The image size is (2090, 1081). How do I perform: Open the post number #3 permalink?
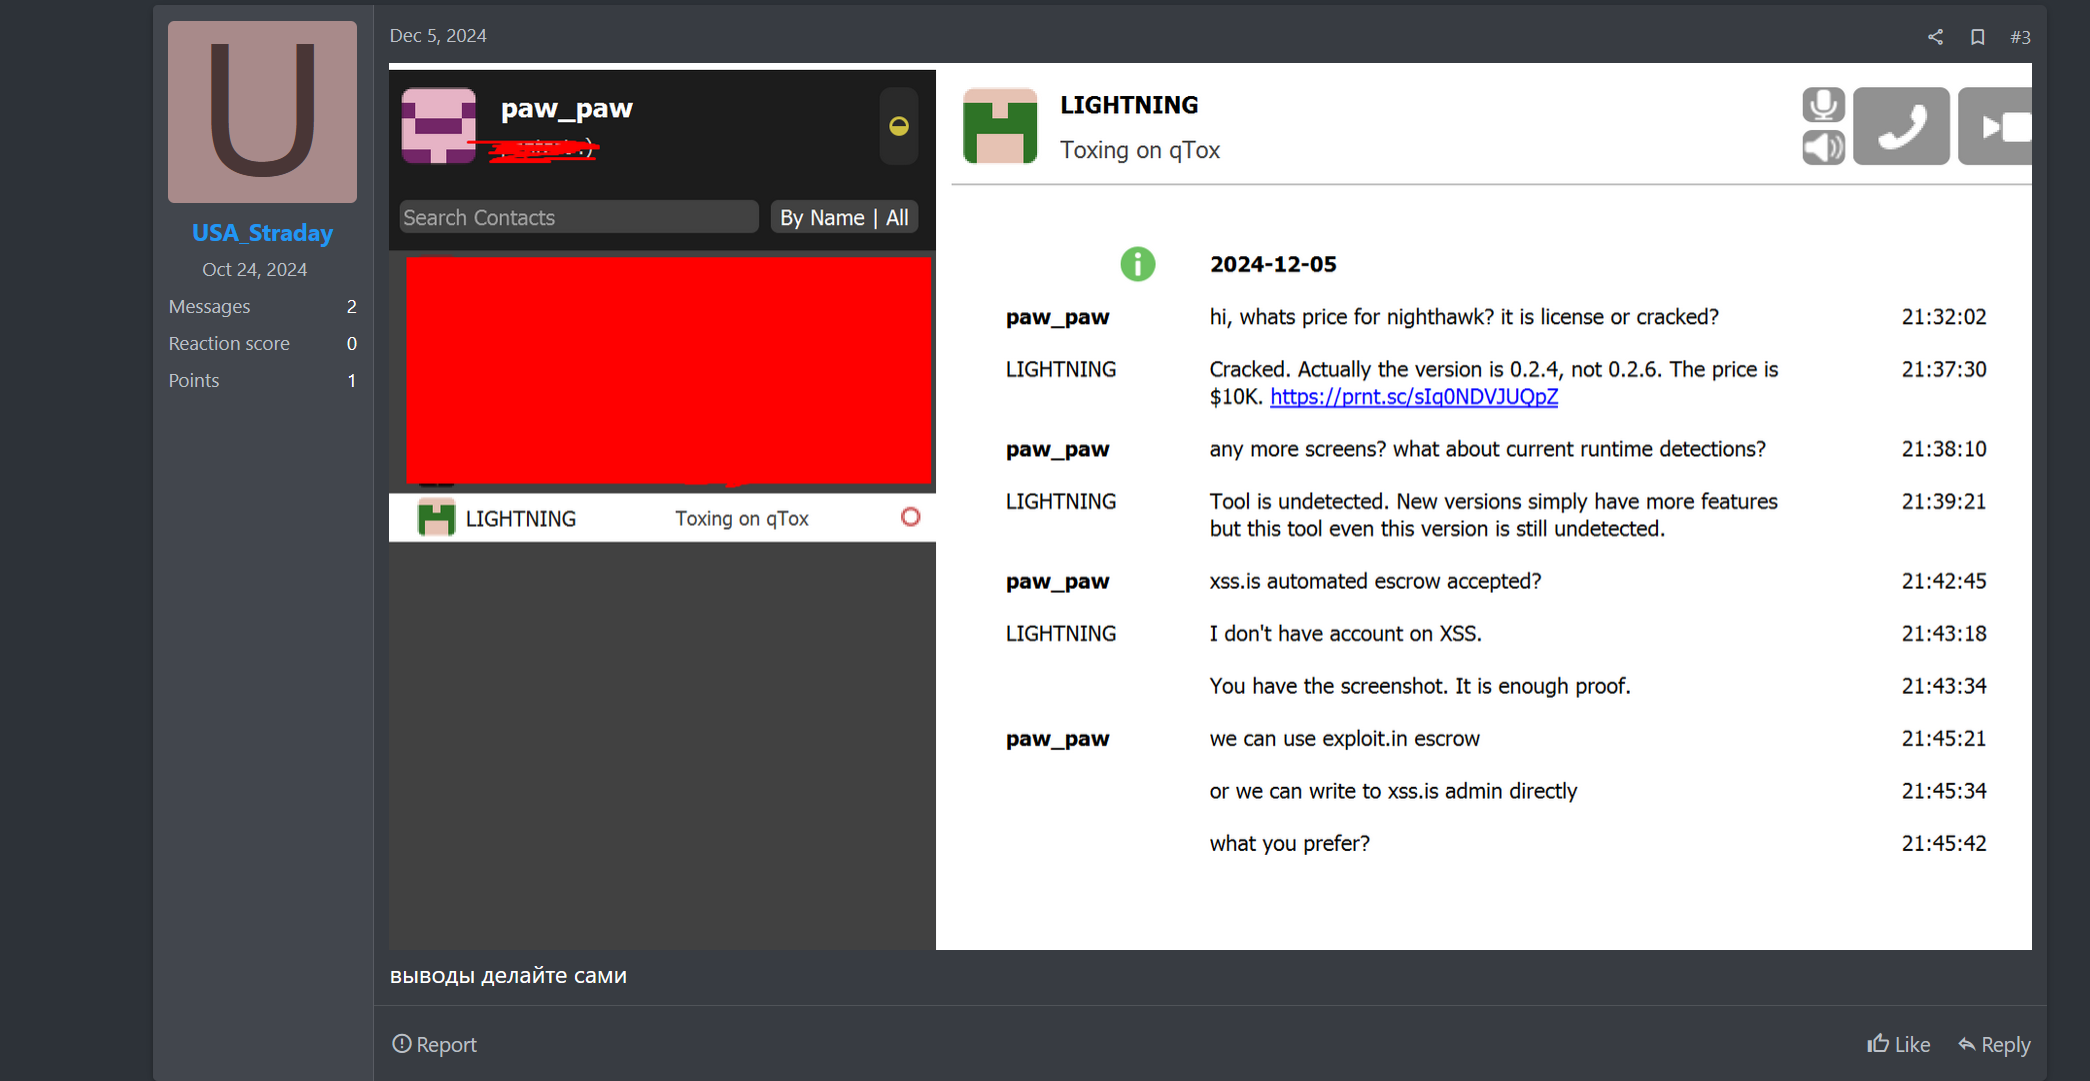(2020, 37)
